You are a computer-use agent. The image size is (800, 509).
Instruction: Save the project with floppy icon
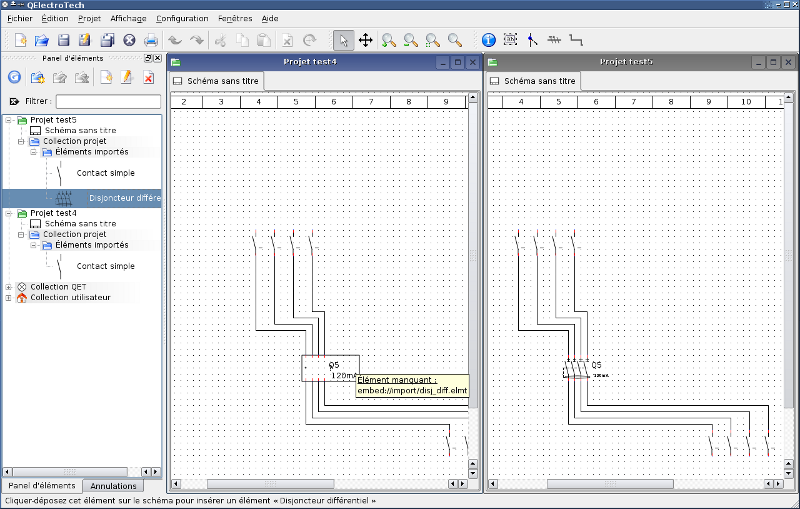pos(63,40)
